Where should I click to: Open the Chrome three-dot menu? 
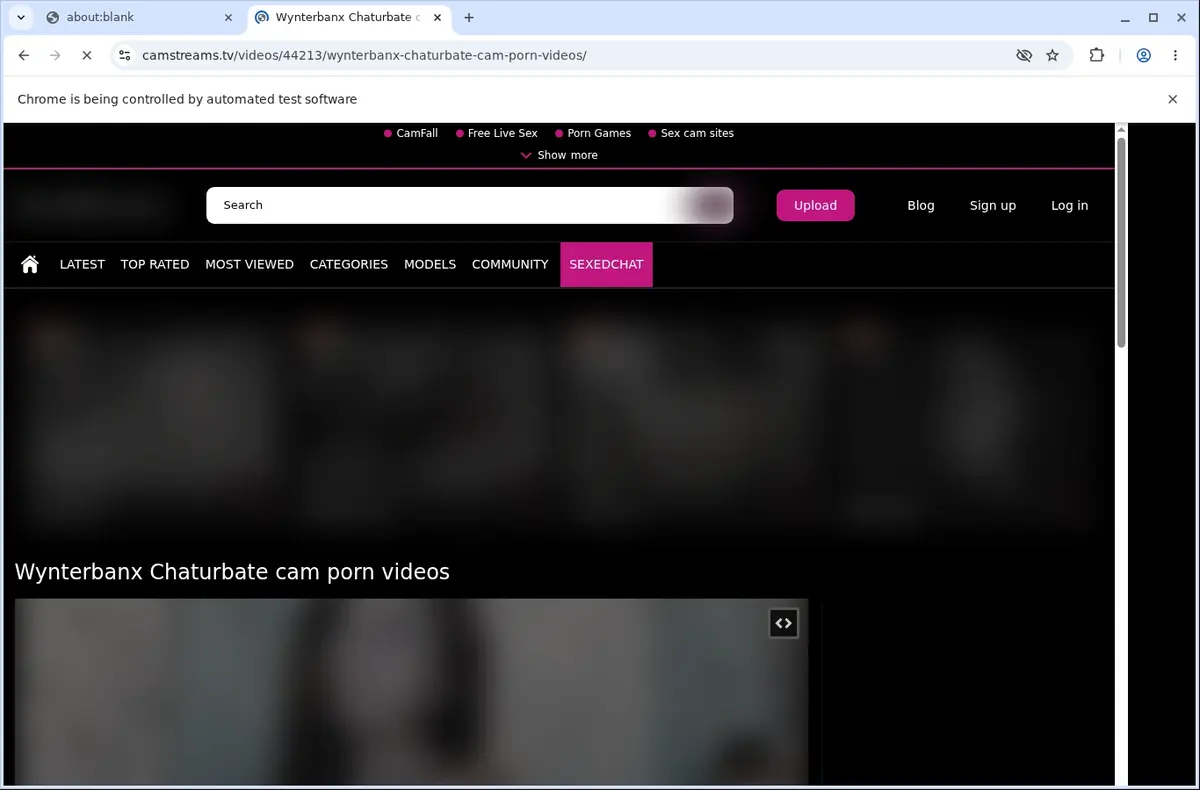coord(1177,56)
